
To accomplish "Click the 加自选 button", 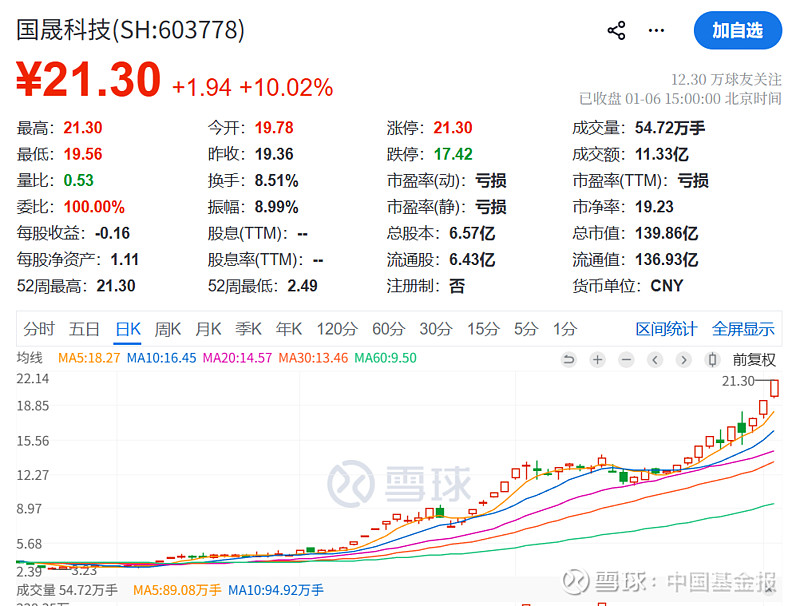I will pos(737,30).
